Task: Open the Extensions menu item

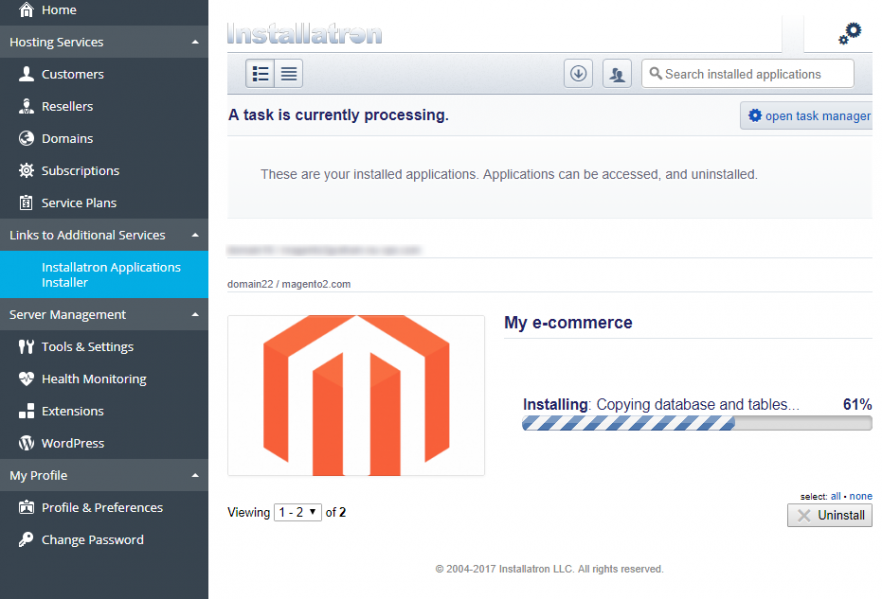Action: coord(104,411)
